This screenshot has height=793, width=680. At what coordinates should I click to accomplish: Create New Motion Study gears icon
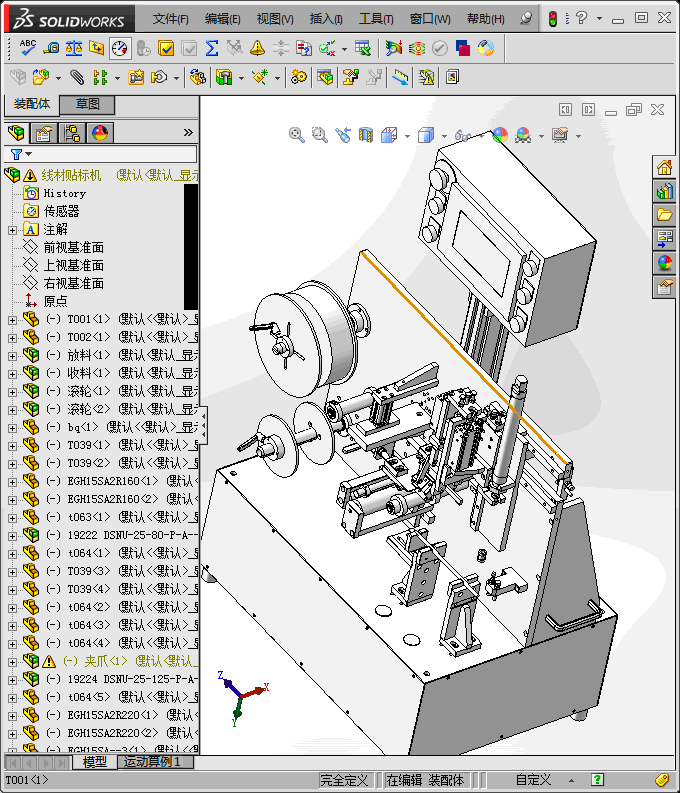[x=299, y=77]
